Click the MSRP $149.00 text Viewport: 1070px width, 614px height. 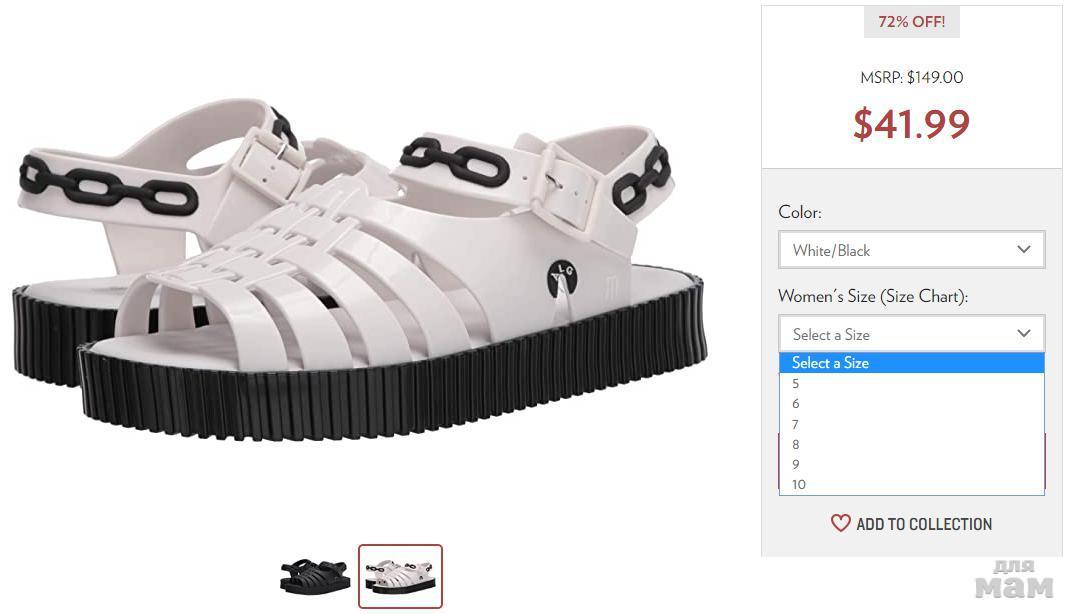click(911, 77)
